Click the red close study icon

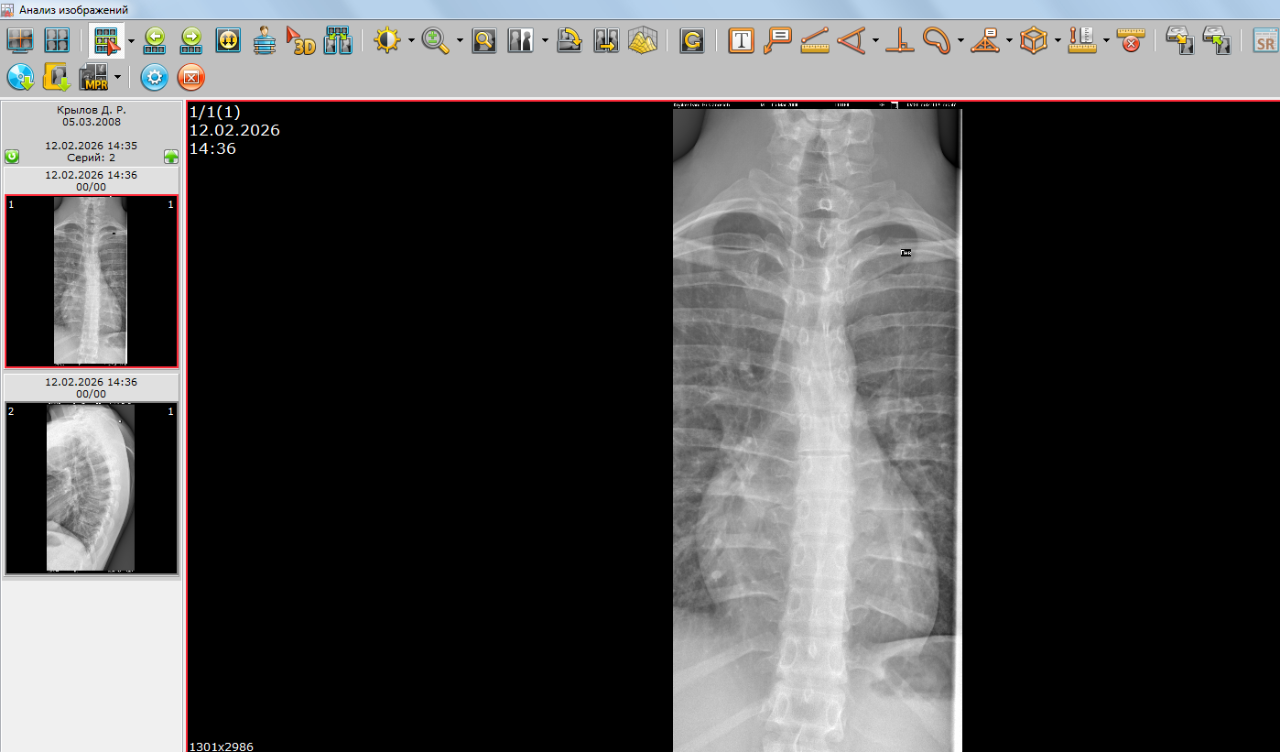[x=190, y=77]
